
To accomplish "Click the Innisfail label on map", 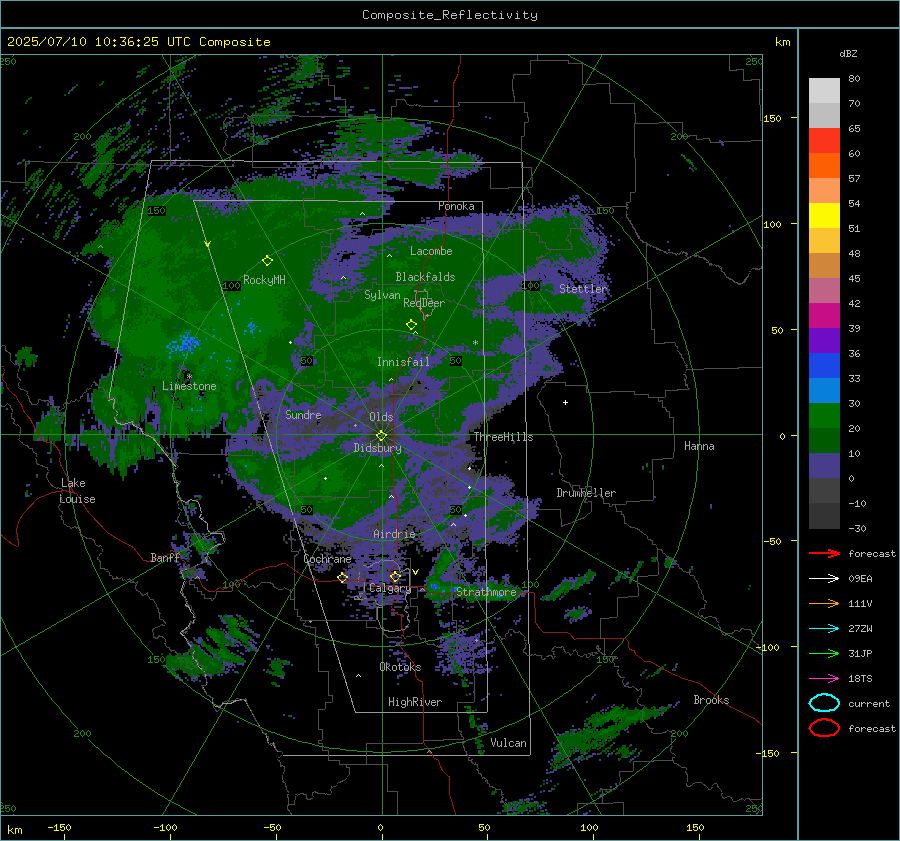I will pos(403,362).
